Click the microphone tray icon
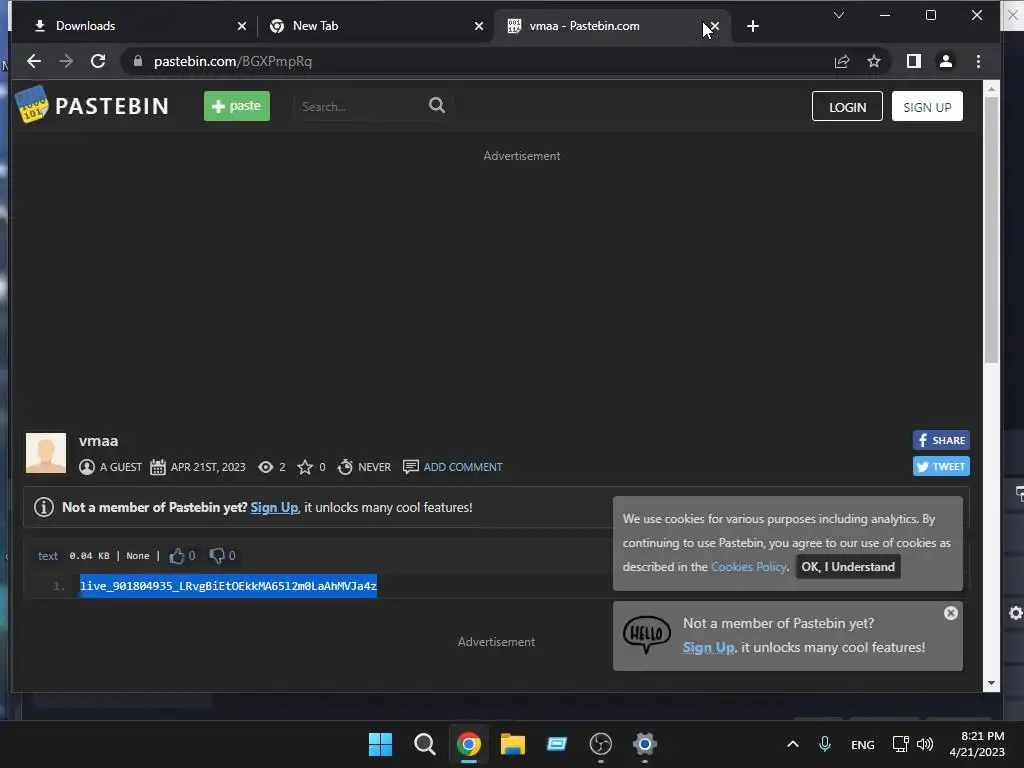This screenshot has height=768, width=1024. (825, 744)
